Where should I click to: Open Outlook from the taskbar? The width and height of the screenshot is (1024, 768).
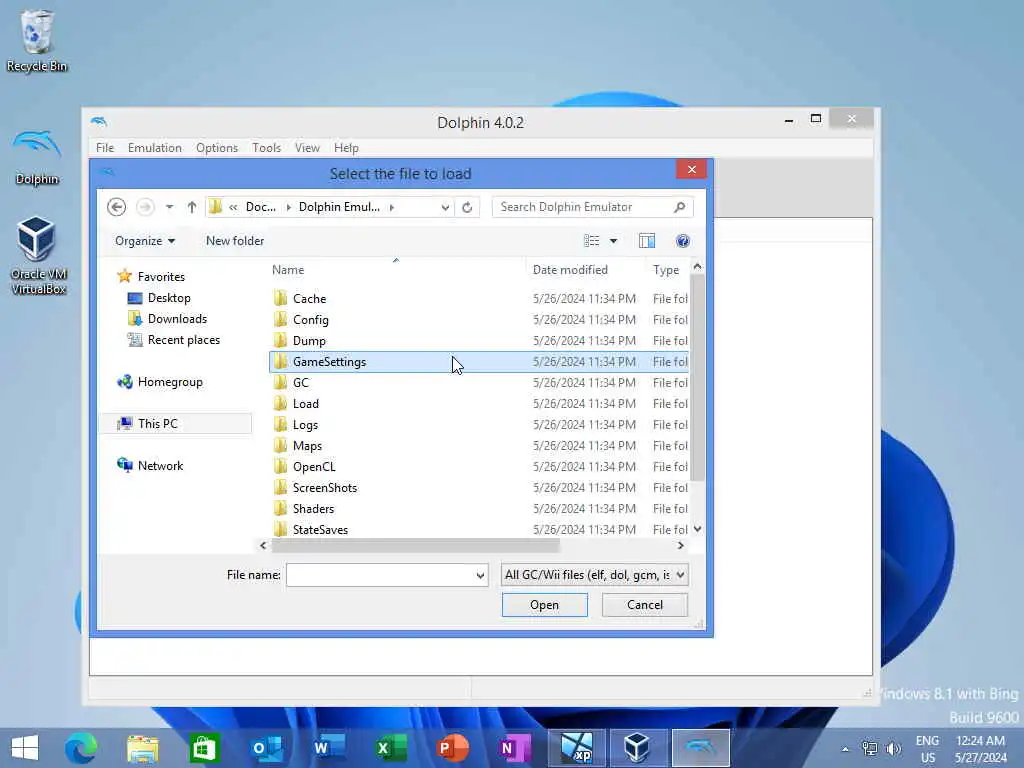[x=267, y=748]
